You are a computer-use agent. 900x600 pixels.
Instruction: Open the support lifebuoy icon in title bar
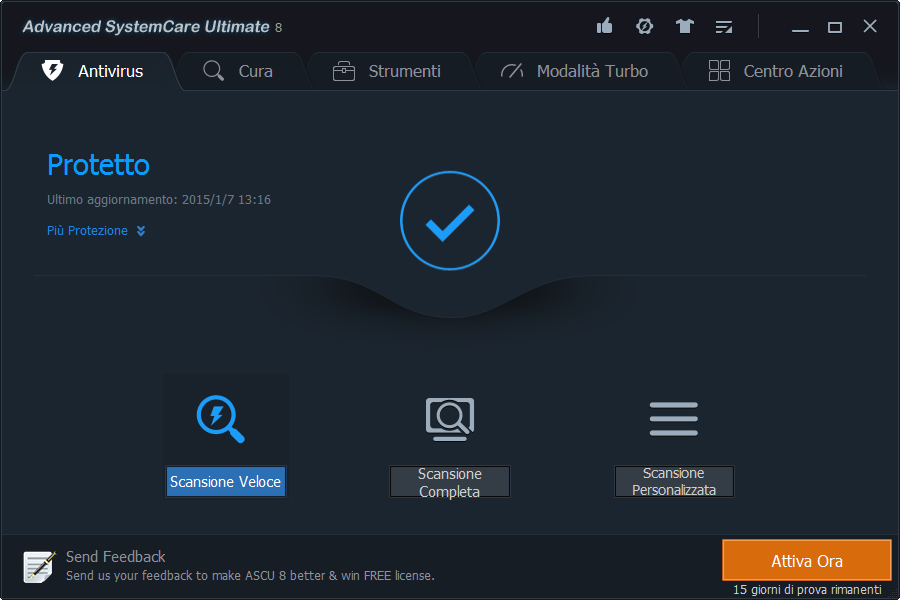(644, 26)
